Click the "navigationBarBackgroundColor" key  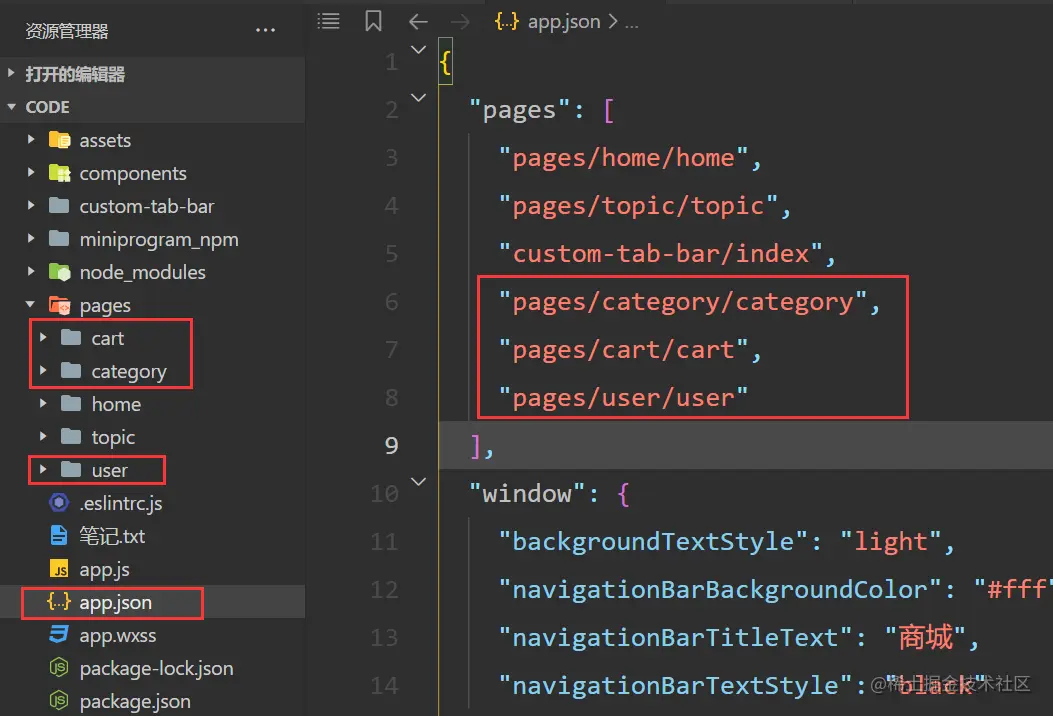pos(719,590)
